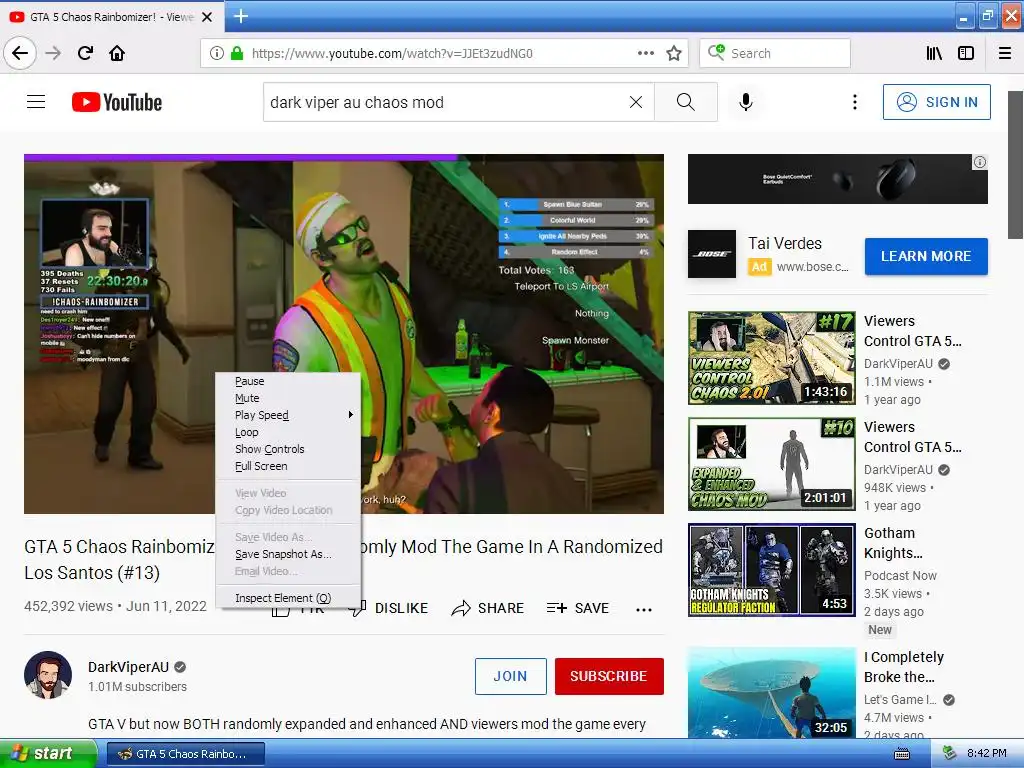Open the site information icon in the address bar

[x=217, y=53]
